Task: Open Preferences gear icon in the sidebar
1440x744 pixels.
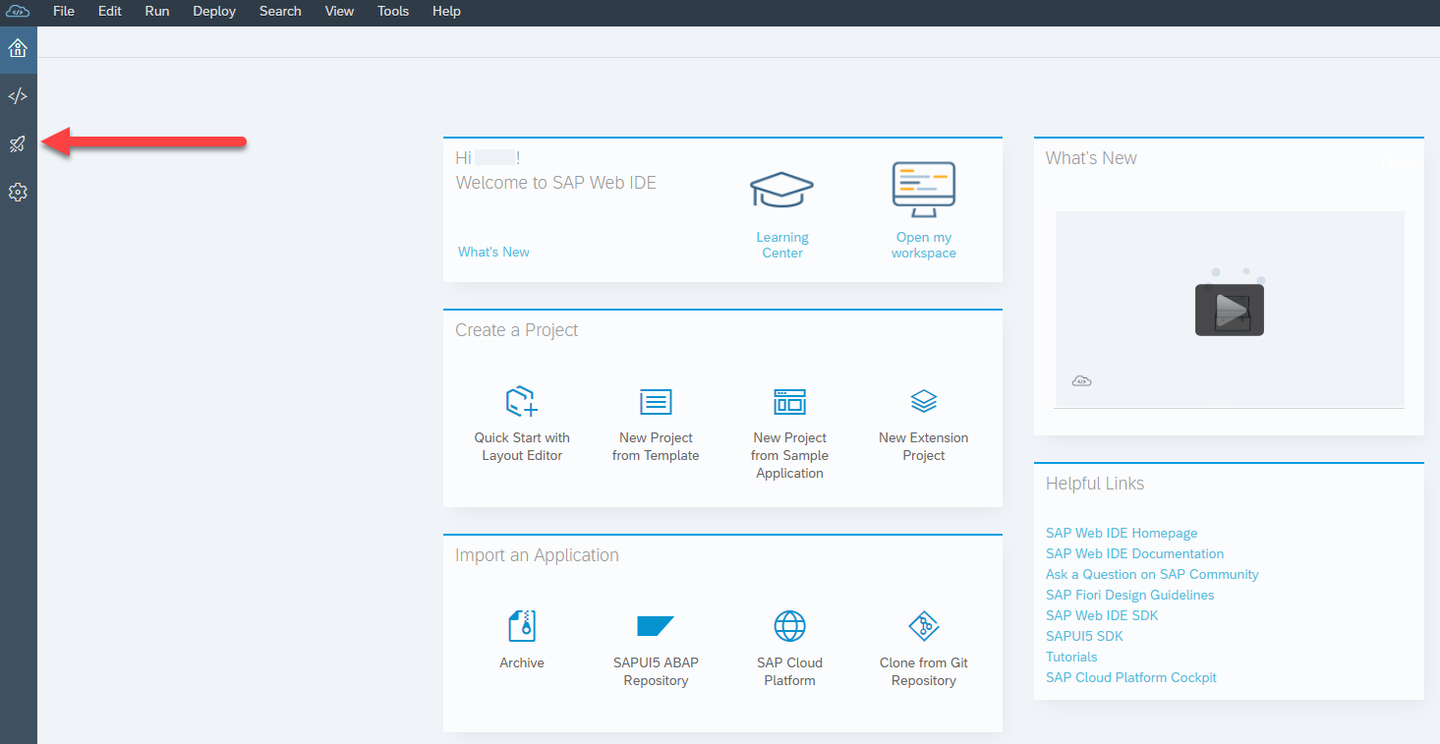Action: [x=18, y=192]
